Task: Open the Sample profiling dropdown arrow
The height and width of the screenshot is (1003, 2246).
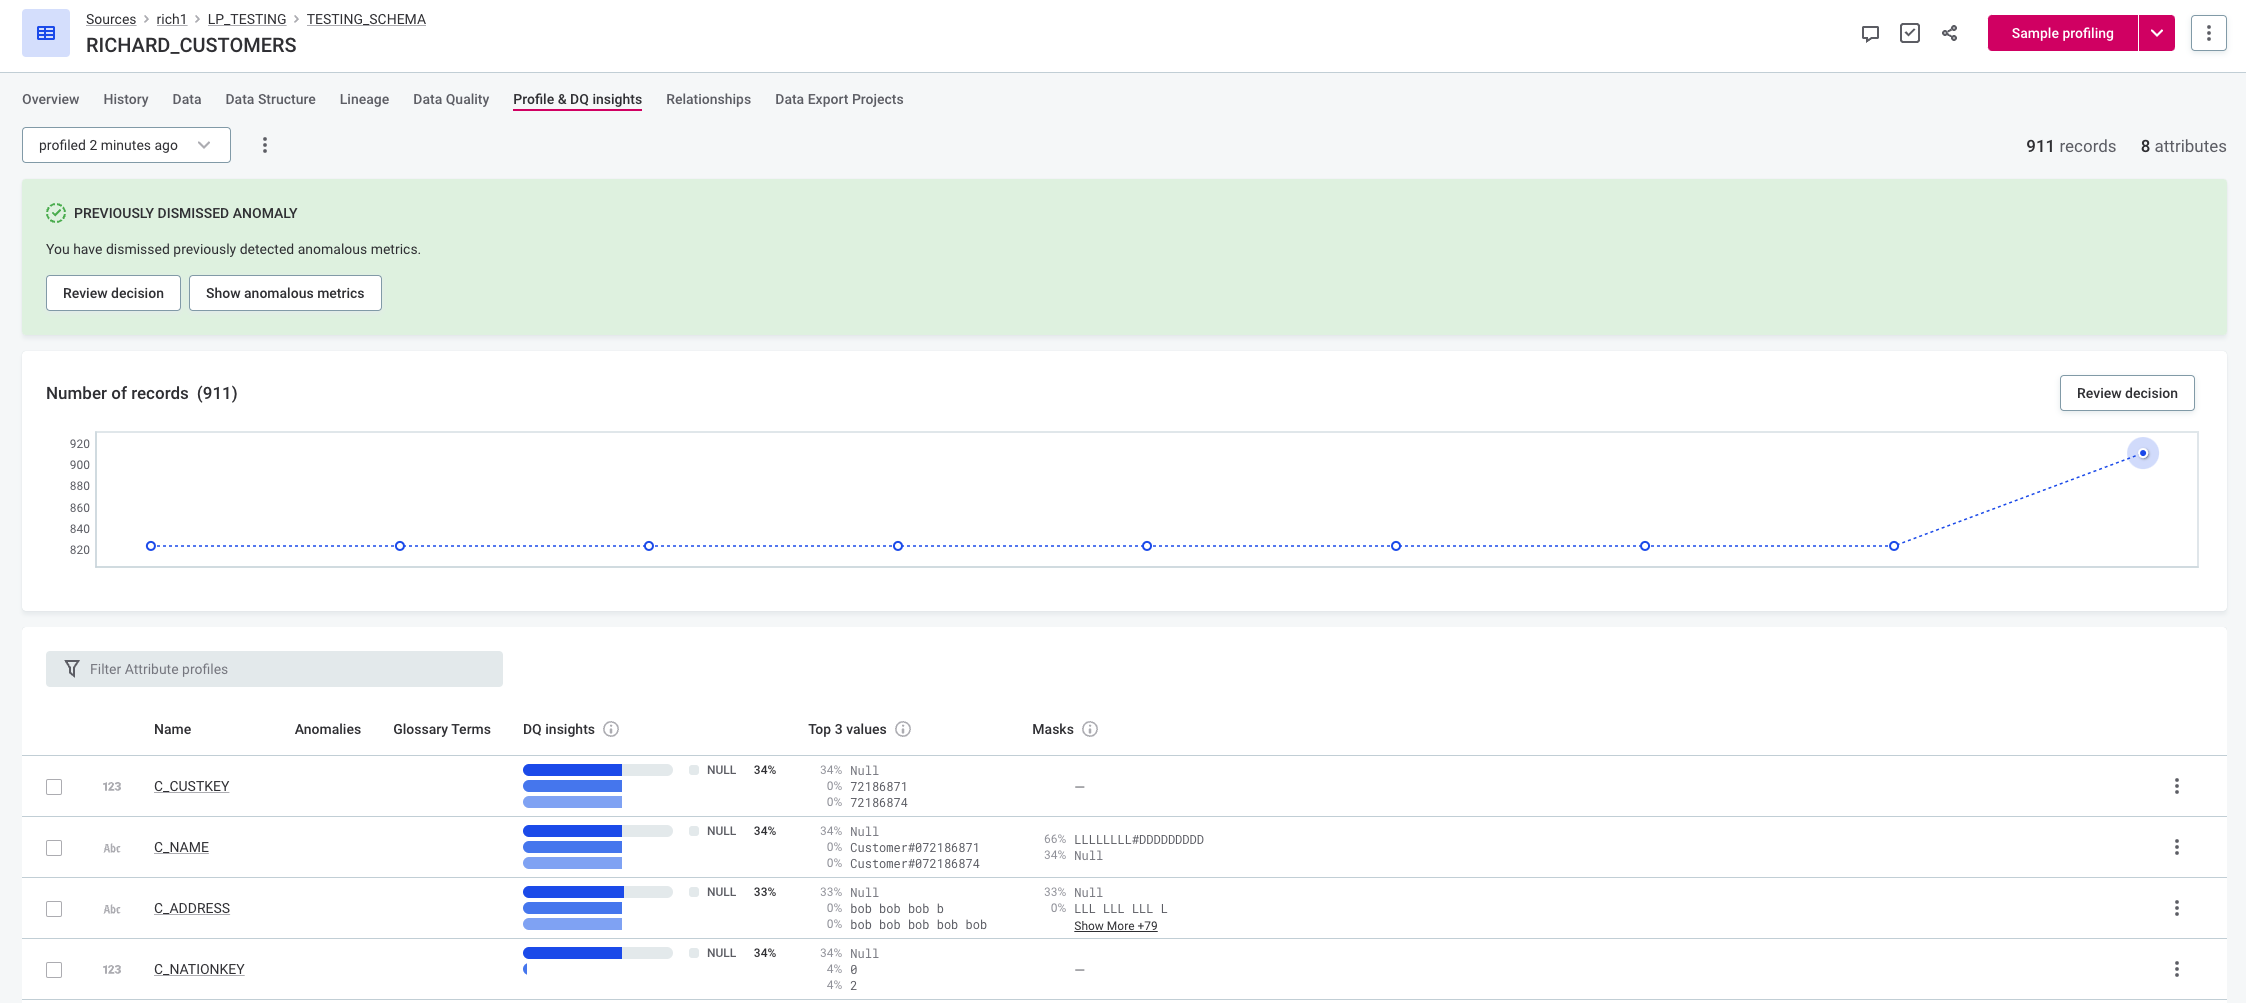Action: [2157, 33]
